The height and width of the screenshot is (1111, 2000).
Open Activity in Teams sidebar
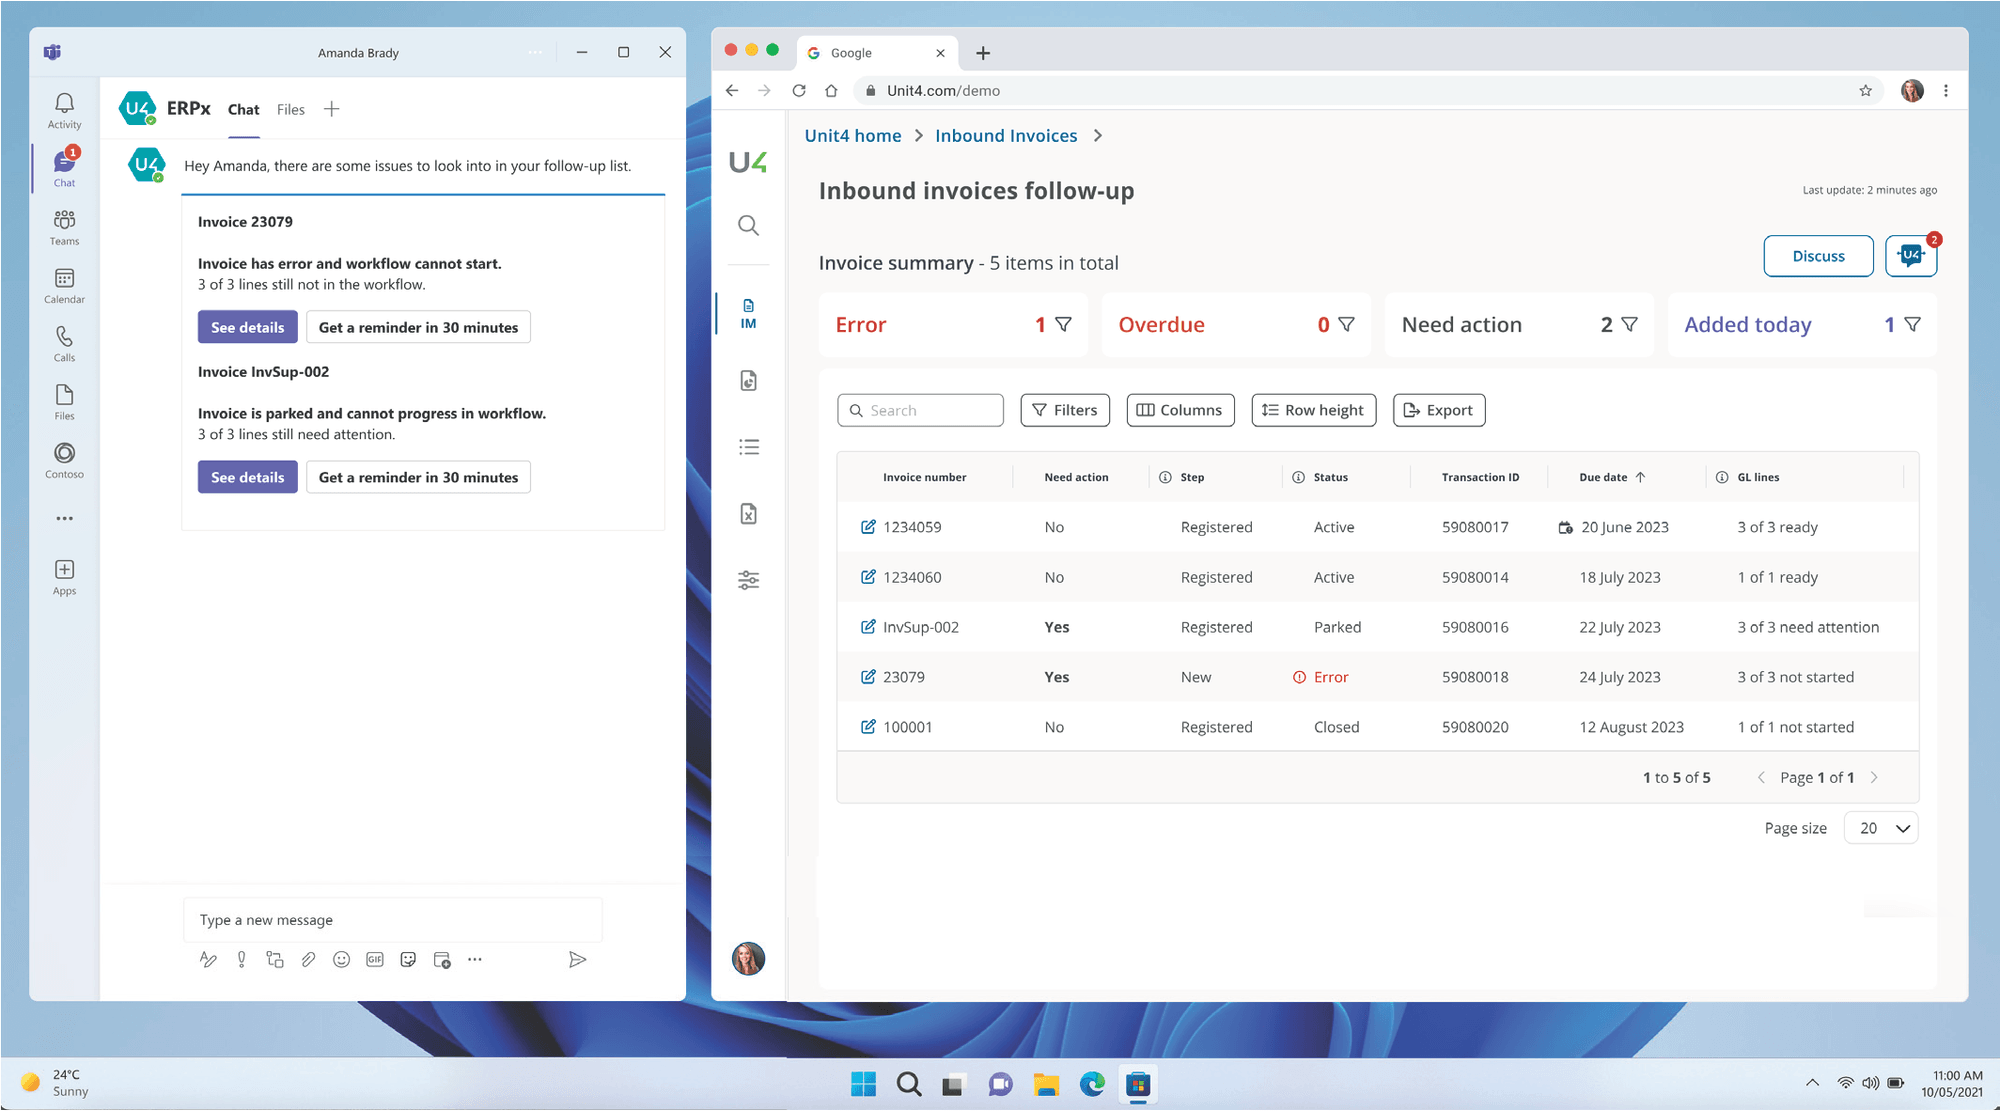[x=64, y=110]
